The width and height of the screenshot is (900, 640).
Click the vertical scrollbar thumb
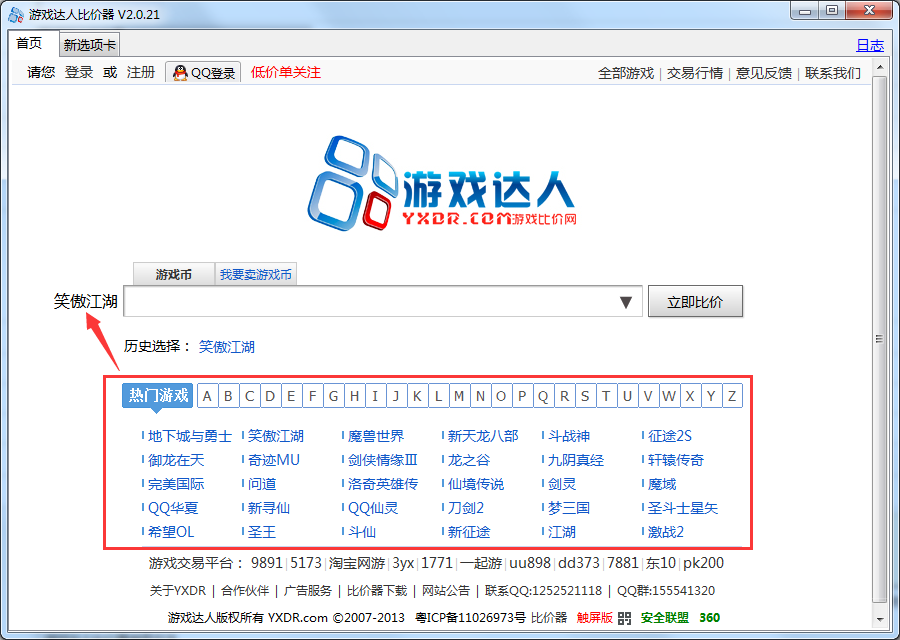pos(879,339)
